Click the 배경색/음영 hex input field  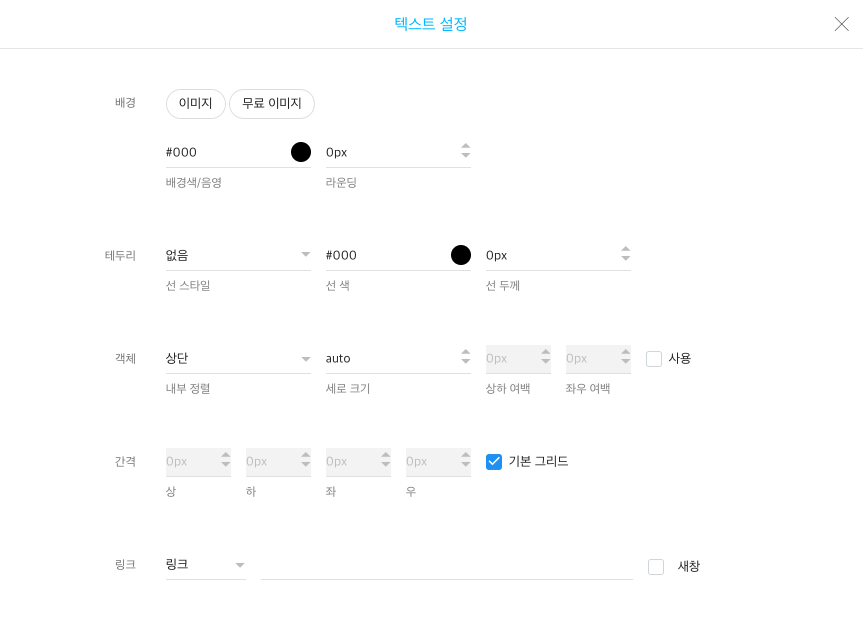pyautogui.click(x=225, y=152)
